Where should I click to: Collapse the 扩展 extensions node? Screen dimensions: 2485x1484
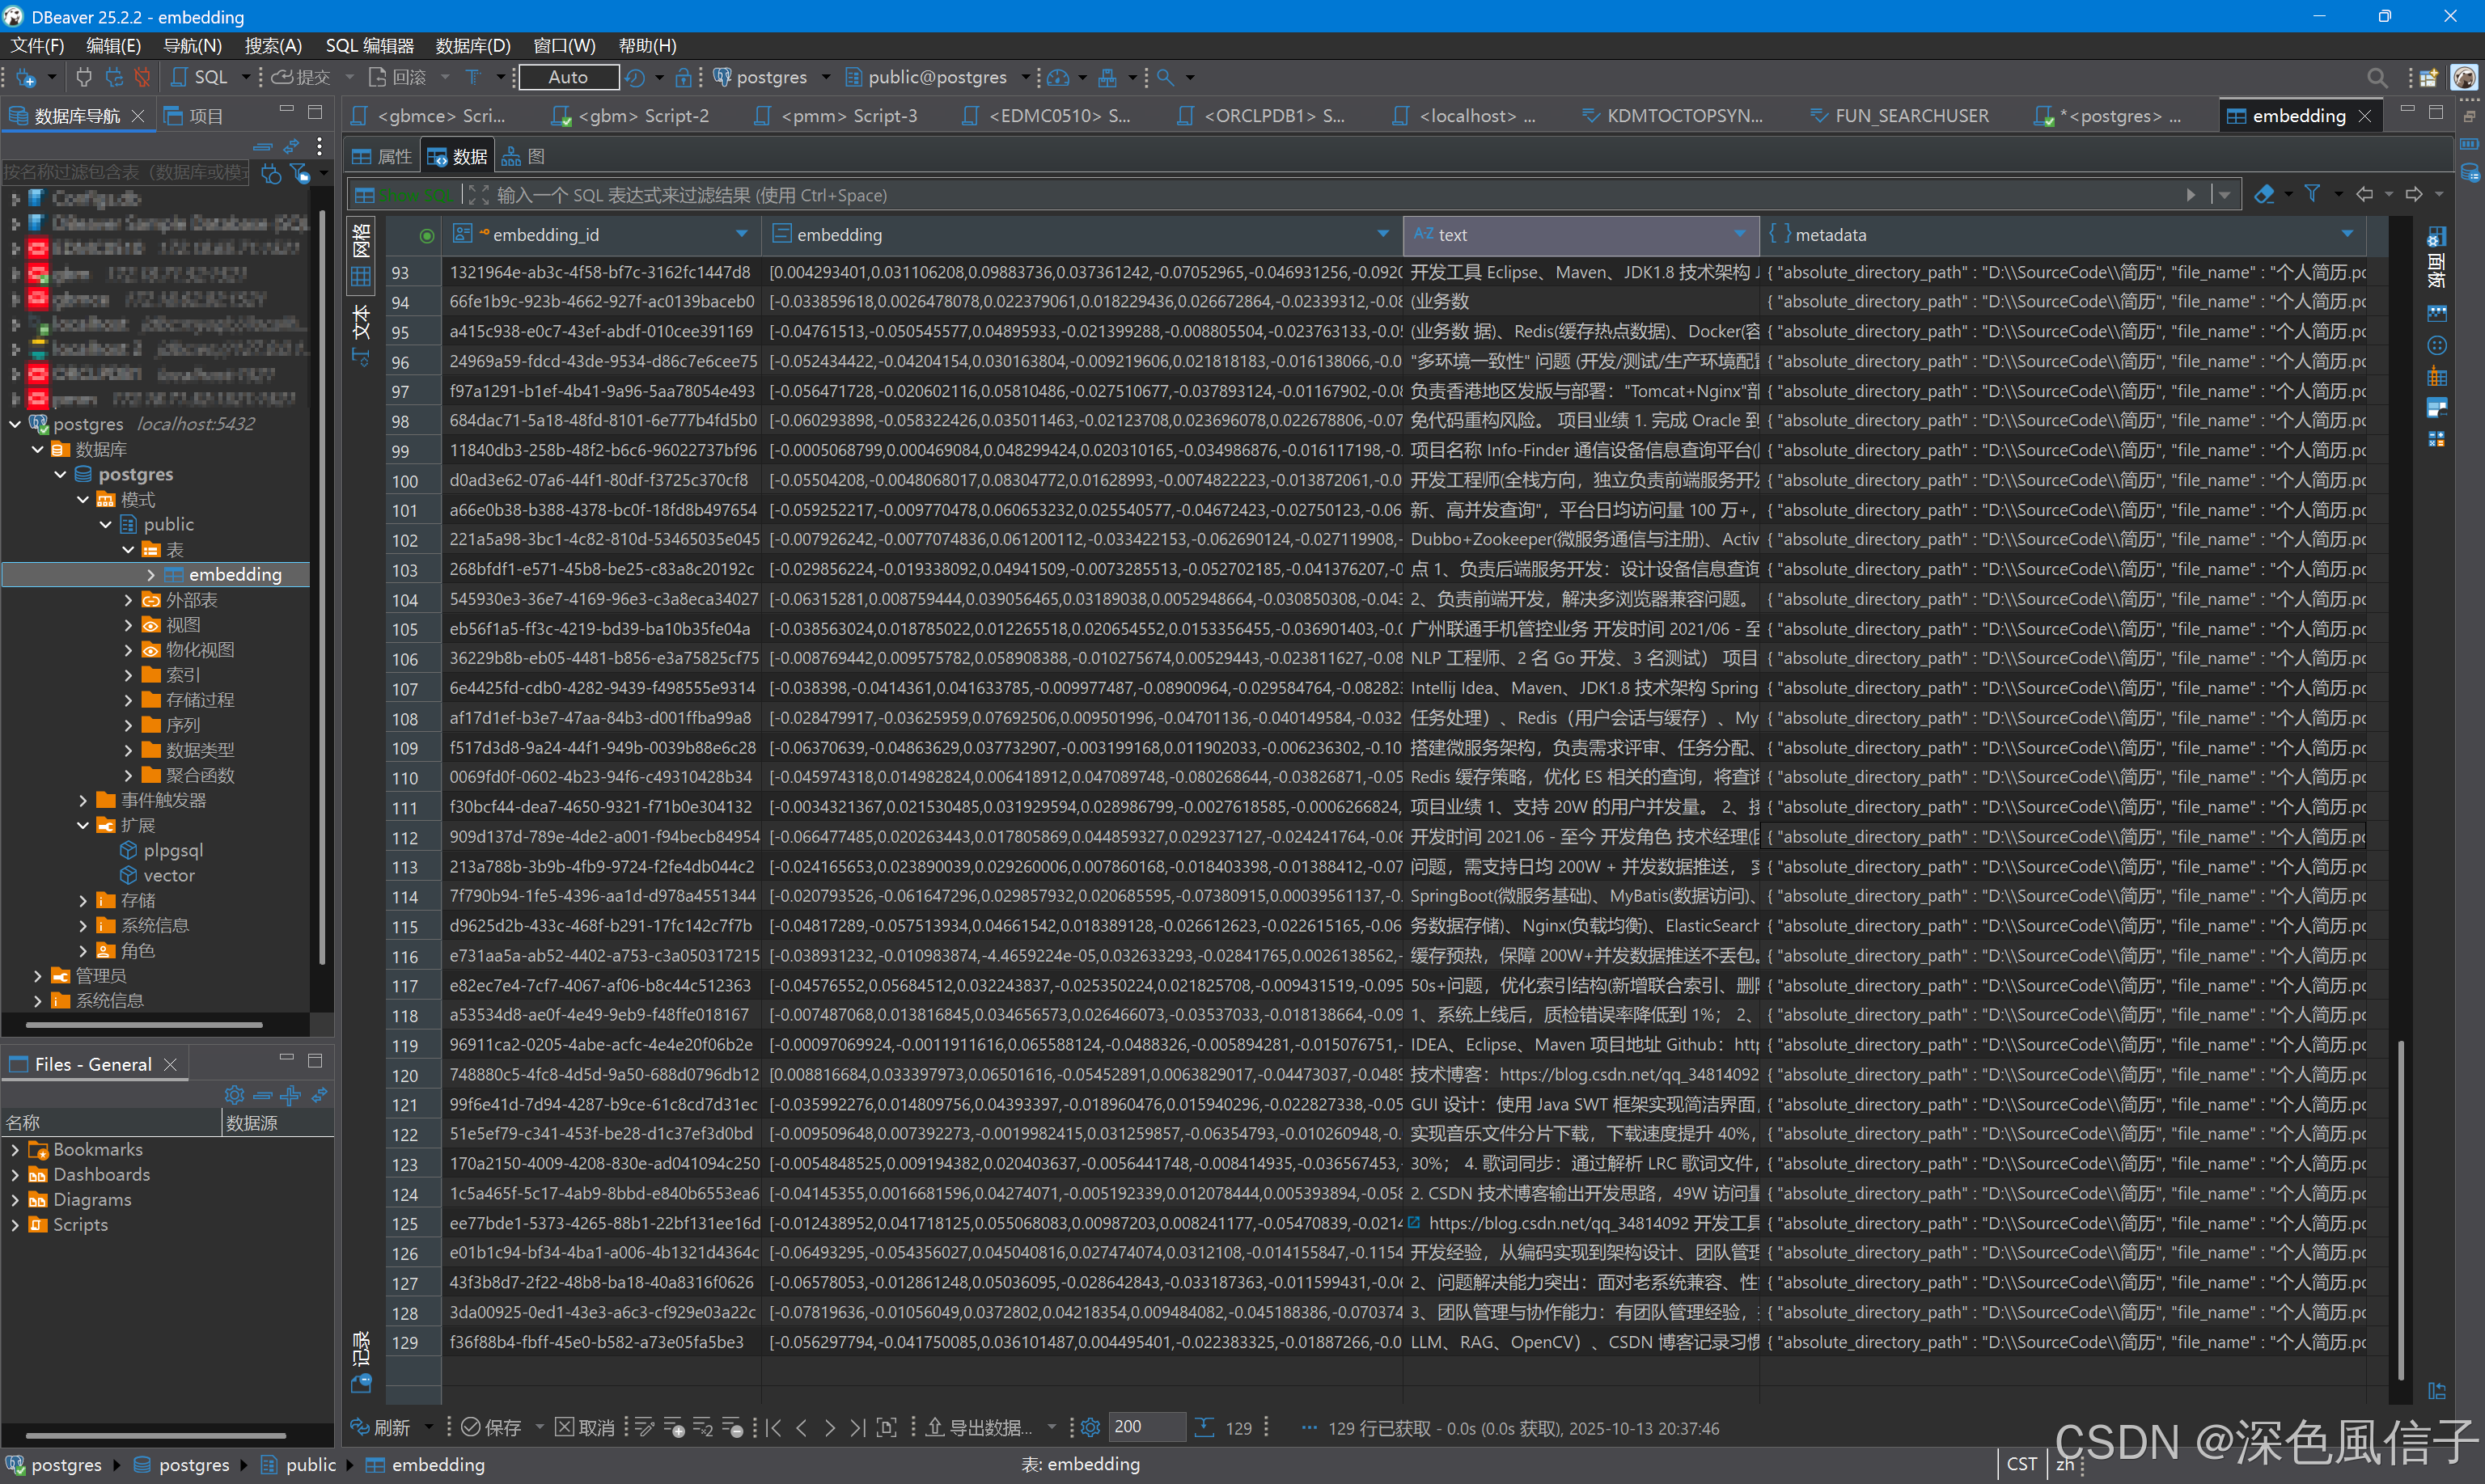[x=83, y=825]
